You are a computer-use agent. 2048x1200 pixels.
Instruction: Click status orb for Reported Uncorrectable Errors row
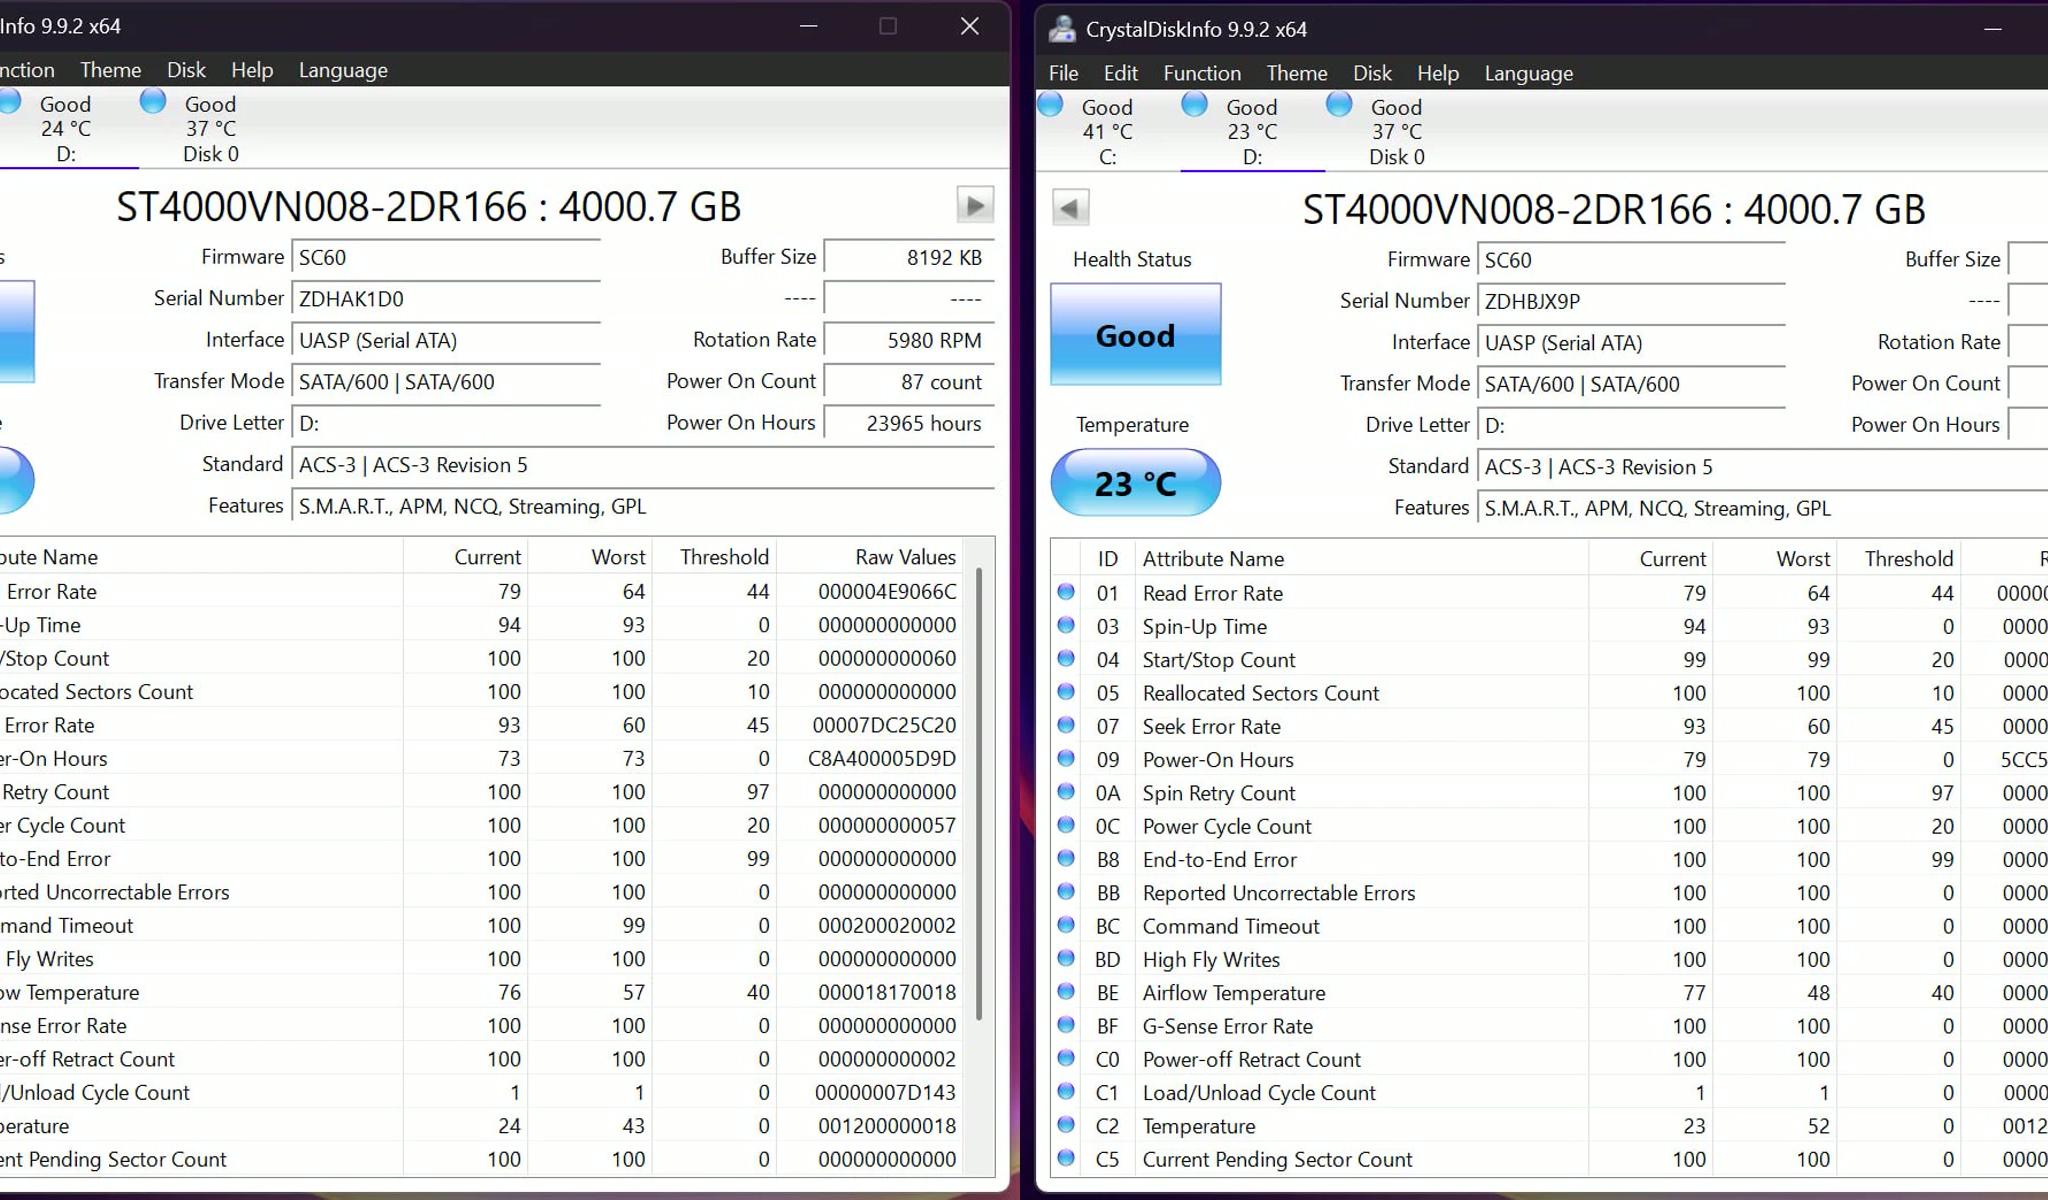[1066, 891]
